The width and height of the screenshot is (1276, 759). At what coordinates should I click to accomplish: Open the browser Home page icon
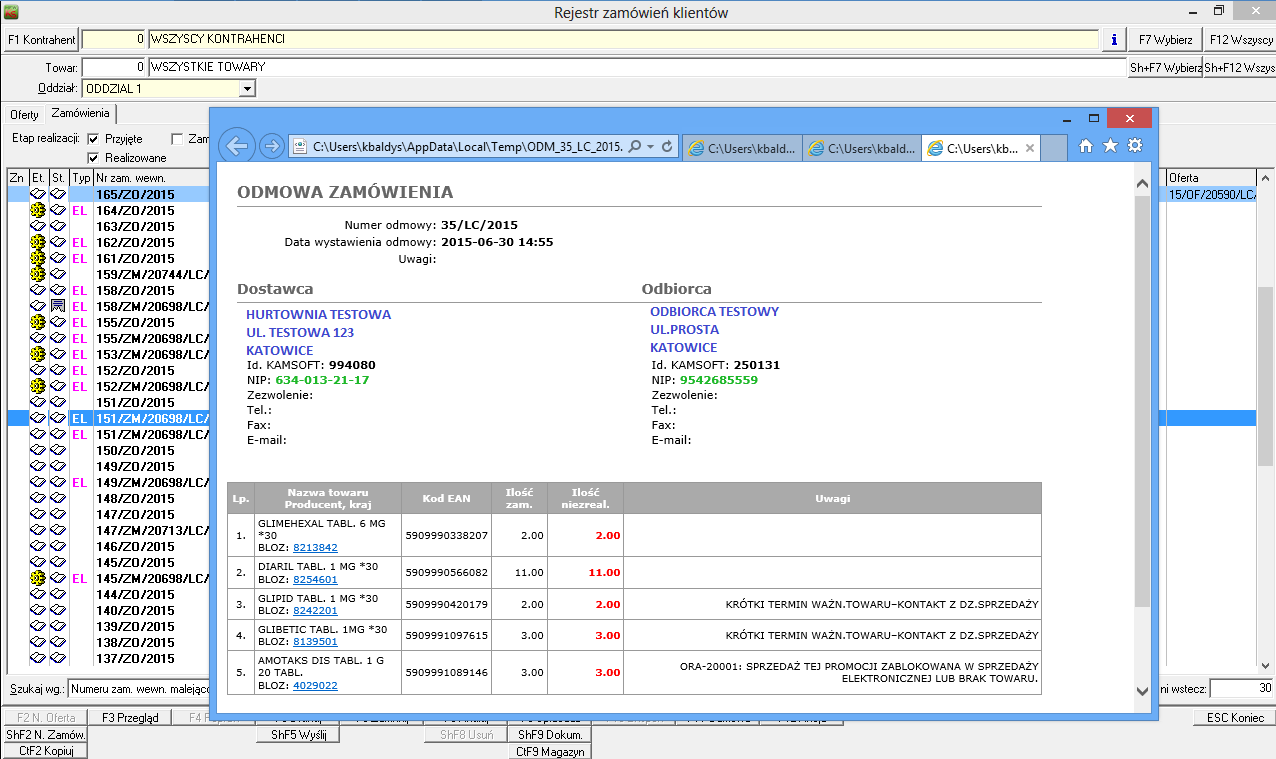tap(1086, 146)
